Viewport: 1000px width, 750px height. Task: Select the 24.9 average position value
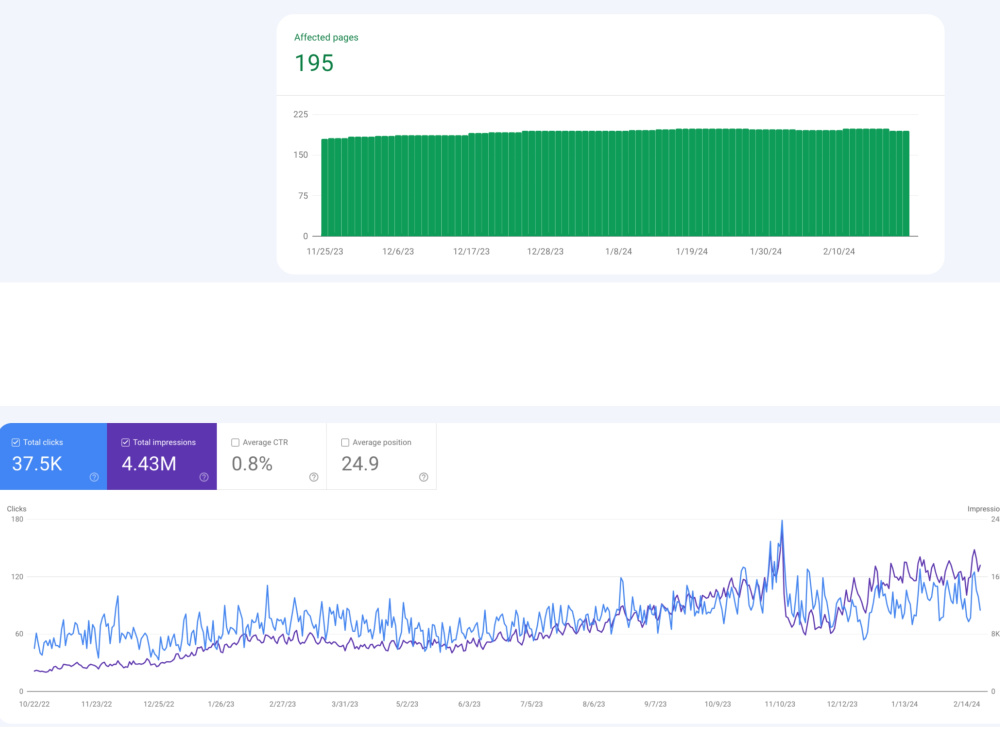pyautogui.click(x=360, y=464)
